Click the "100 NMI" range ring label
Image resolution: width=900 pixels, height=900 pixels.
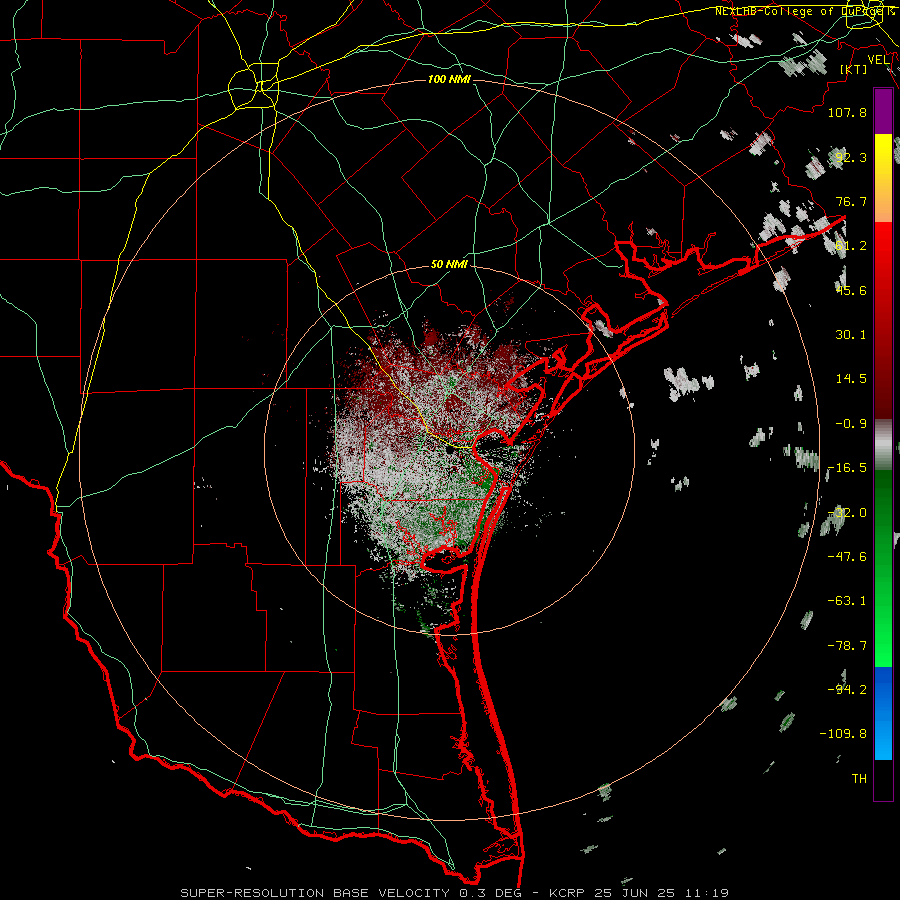(x=449, y=79)
